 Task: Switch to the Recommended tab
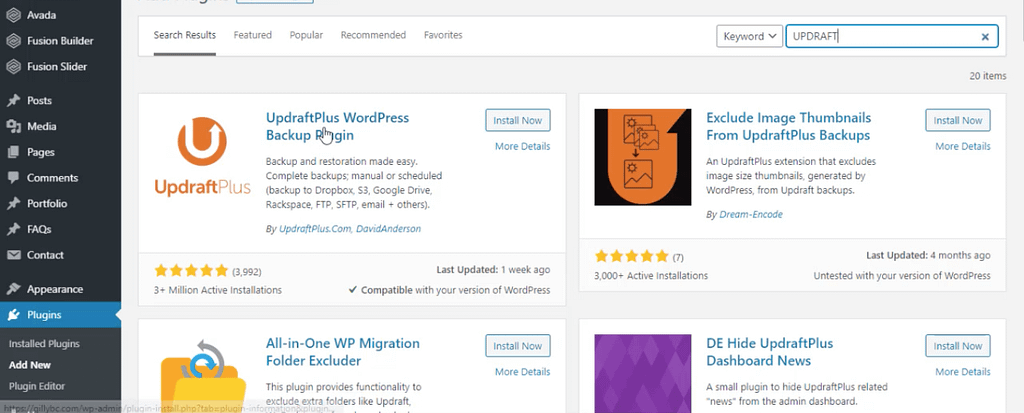373,35
